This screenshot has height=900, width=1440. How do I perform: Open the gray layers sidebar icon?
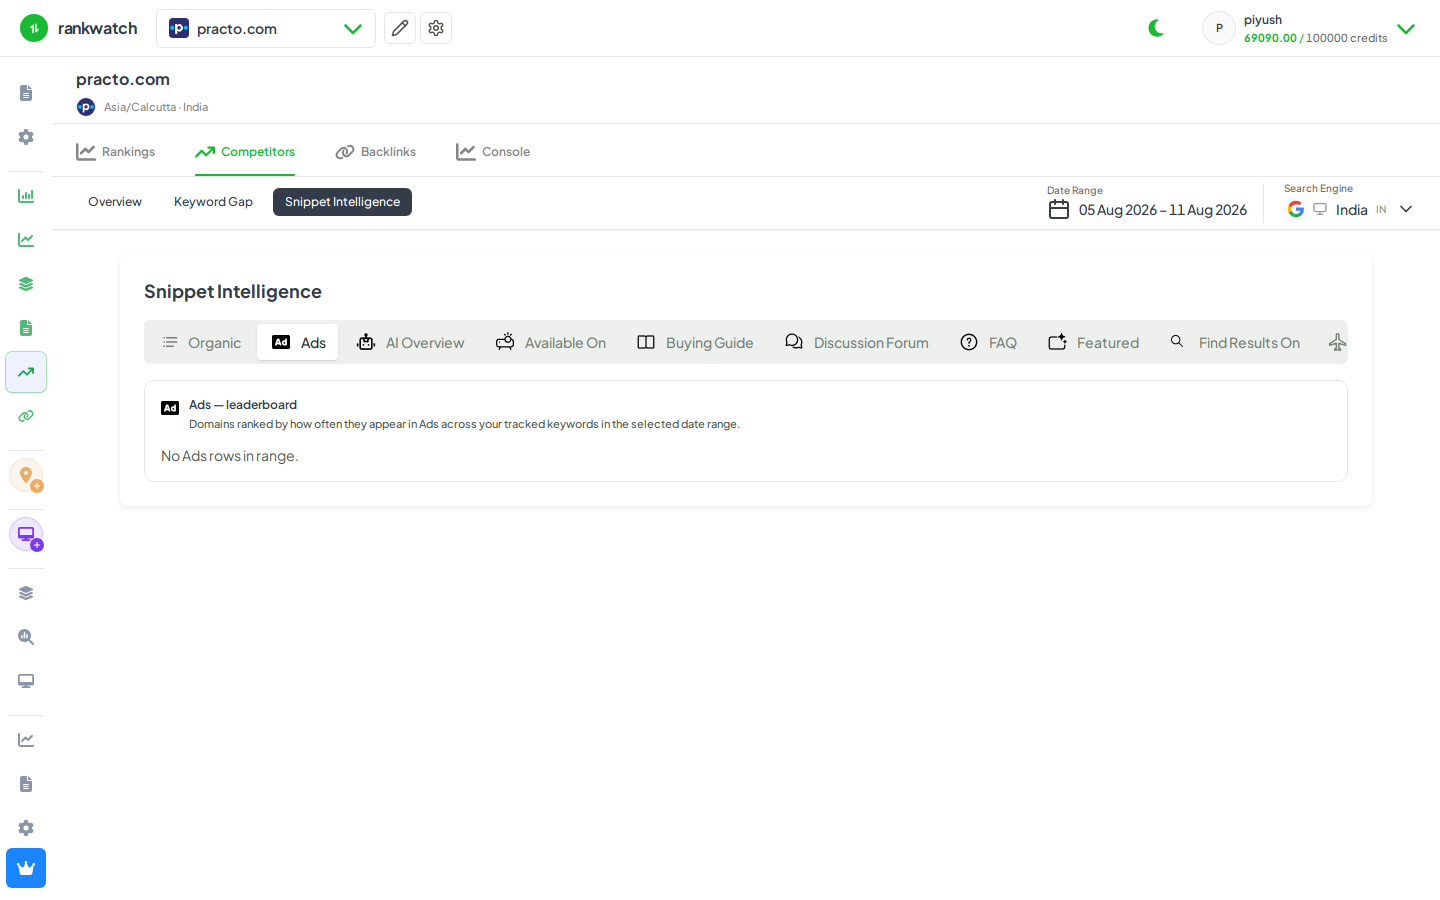pos(26,593)
